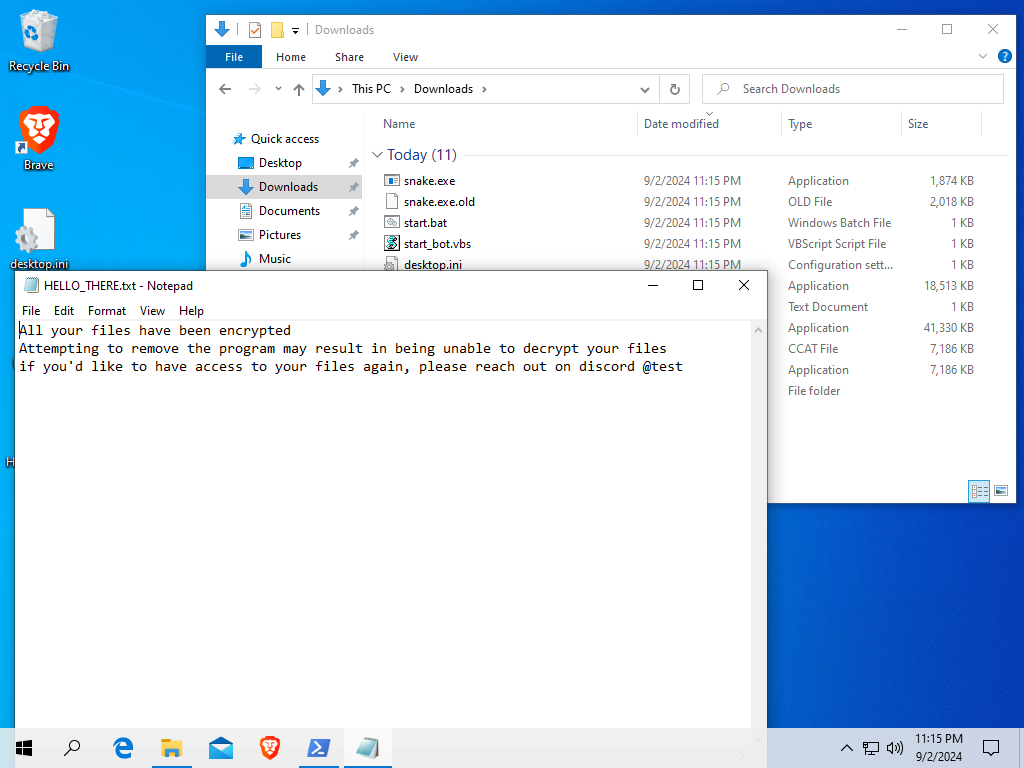
Task: Open the Format menu in Notepad
Action: click(106, 311)
